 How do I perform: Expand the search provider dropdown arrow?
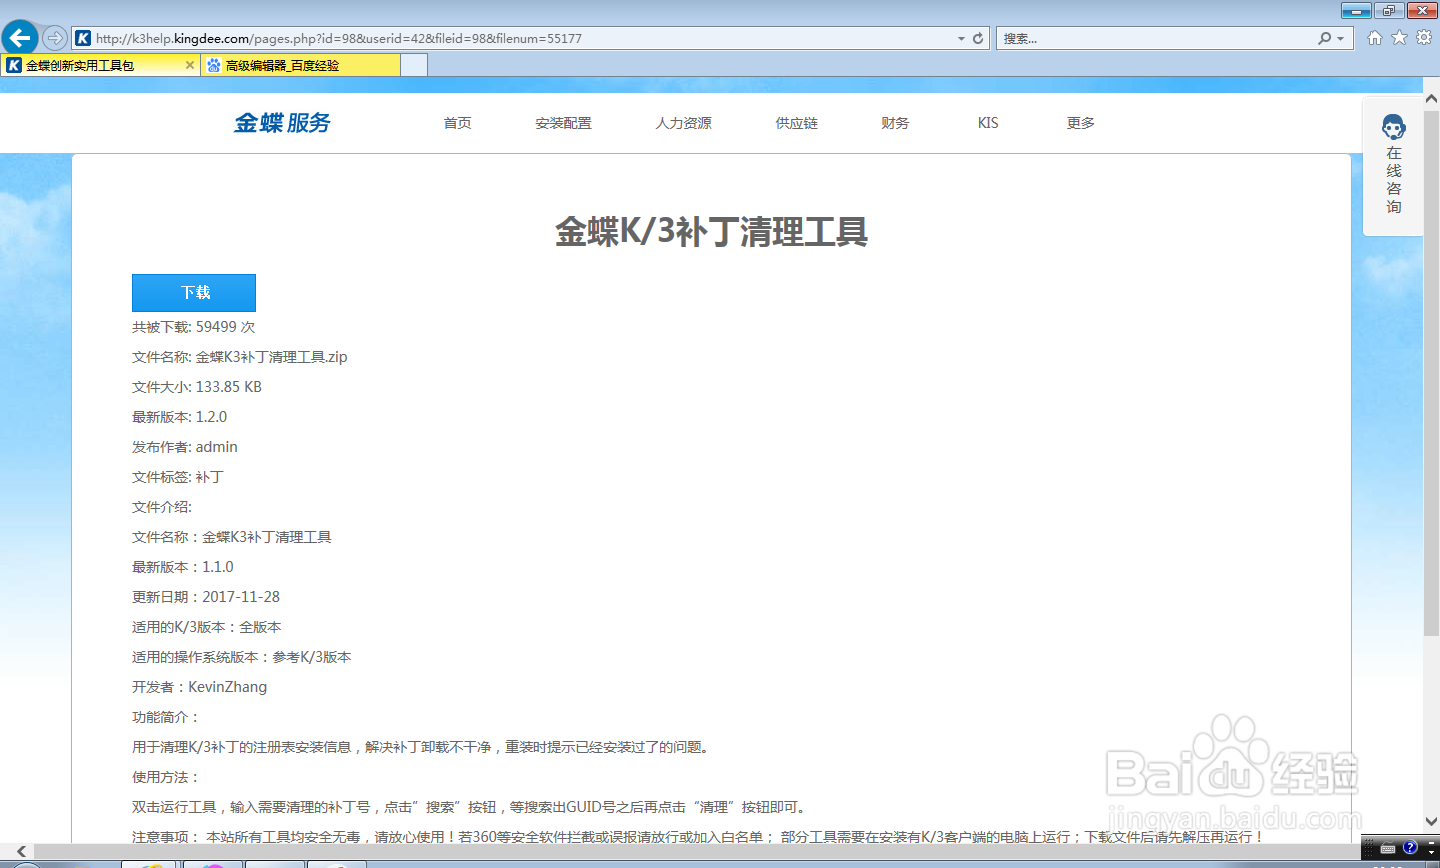pyautogui.click(x=1340, y=38)
